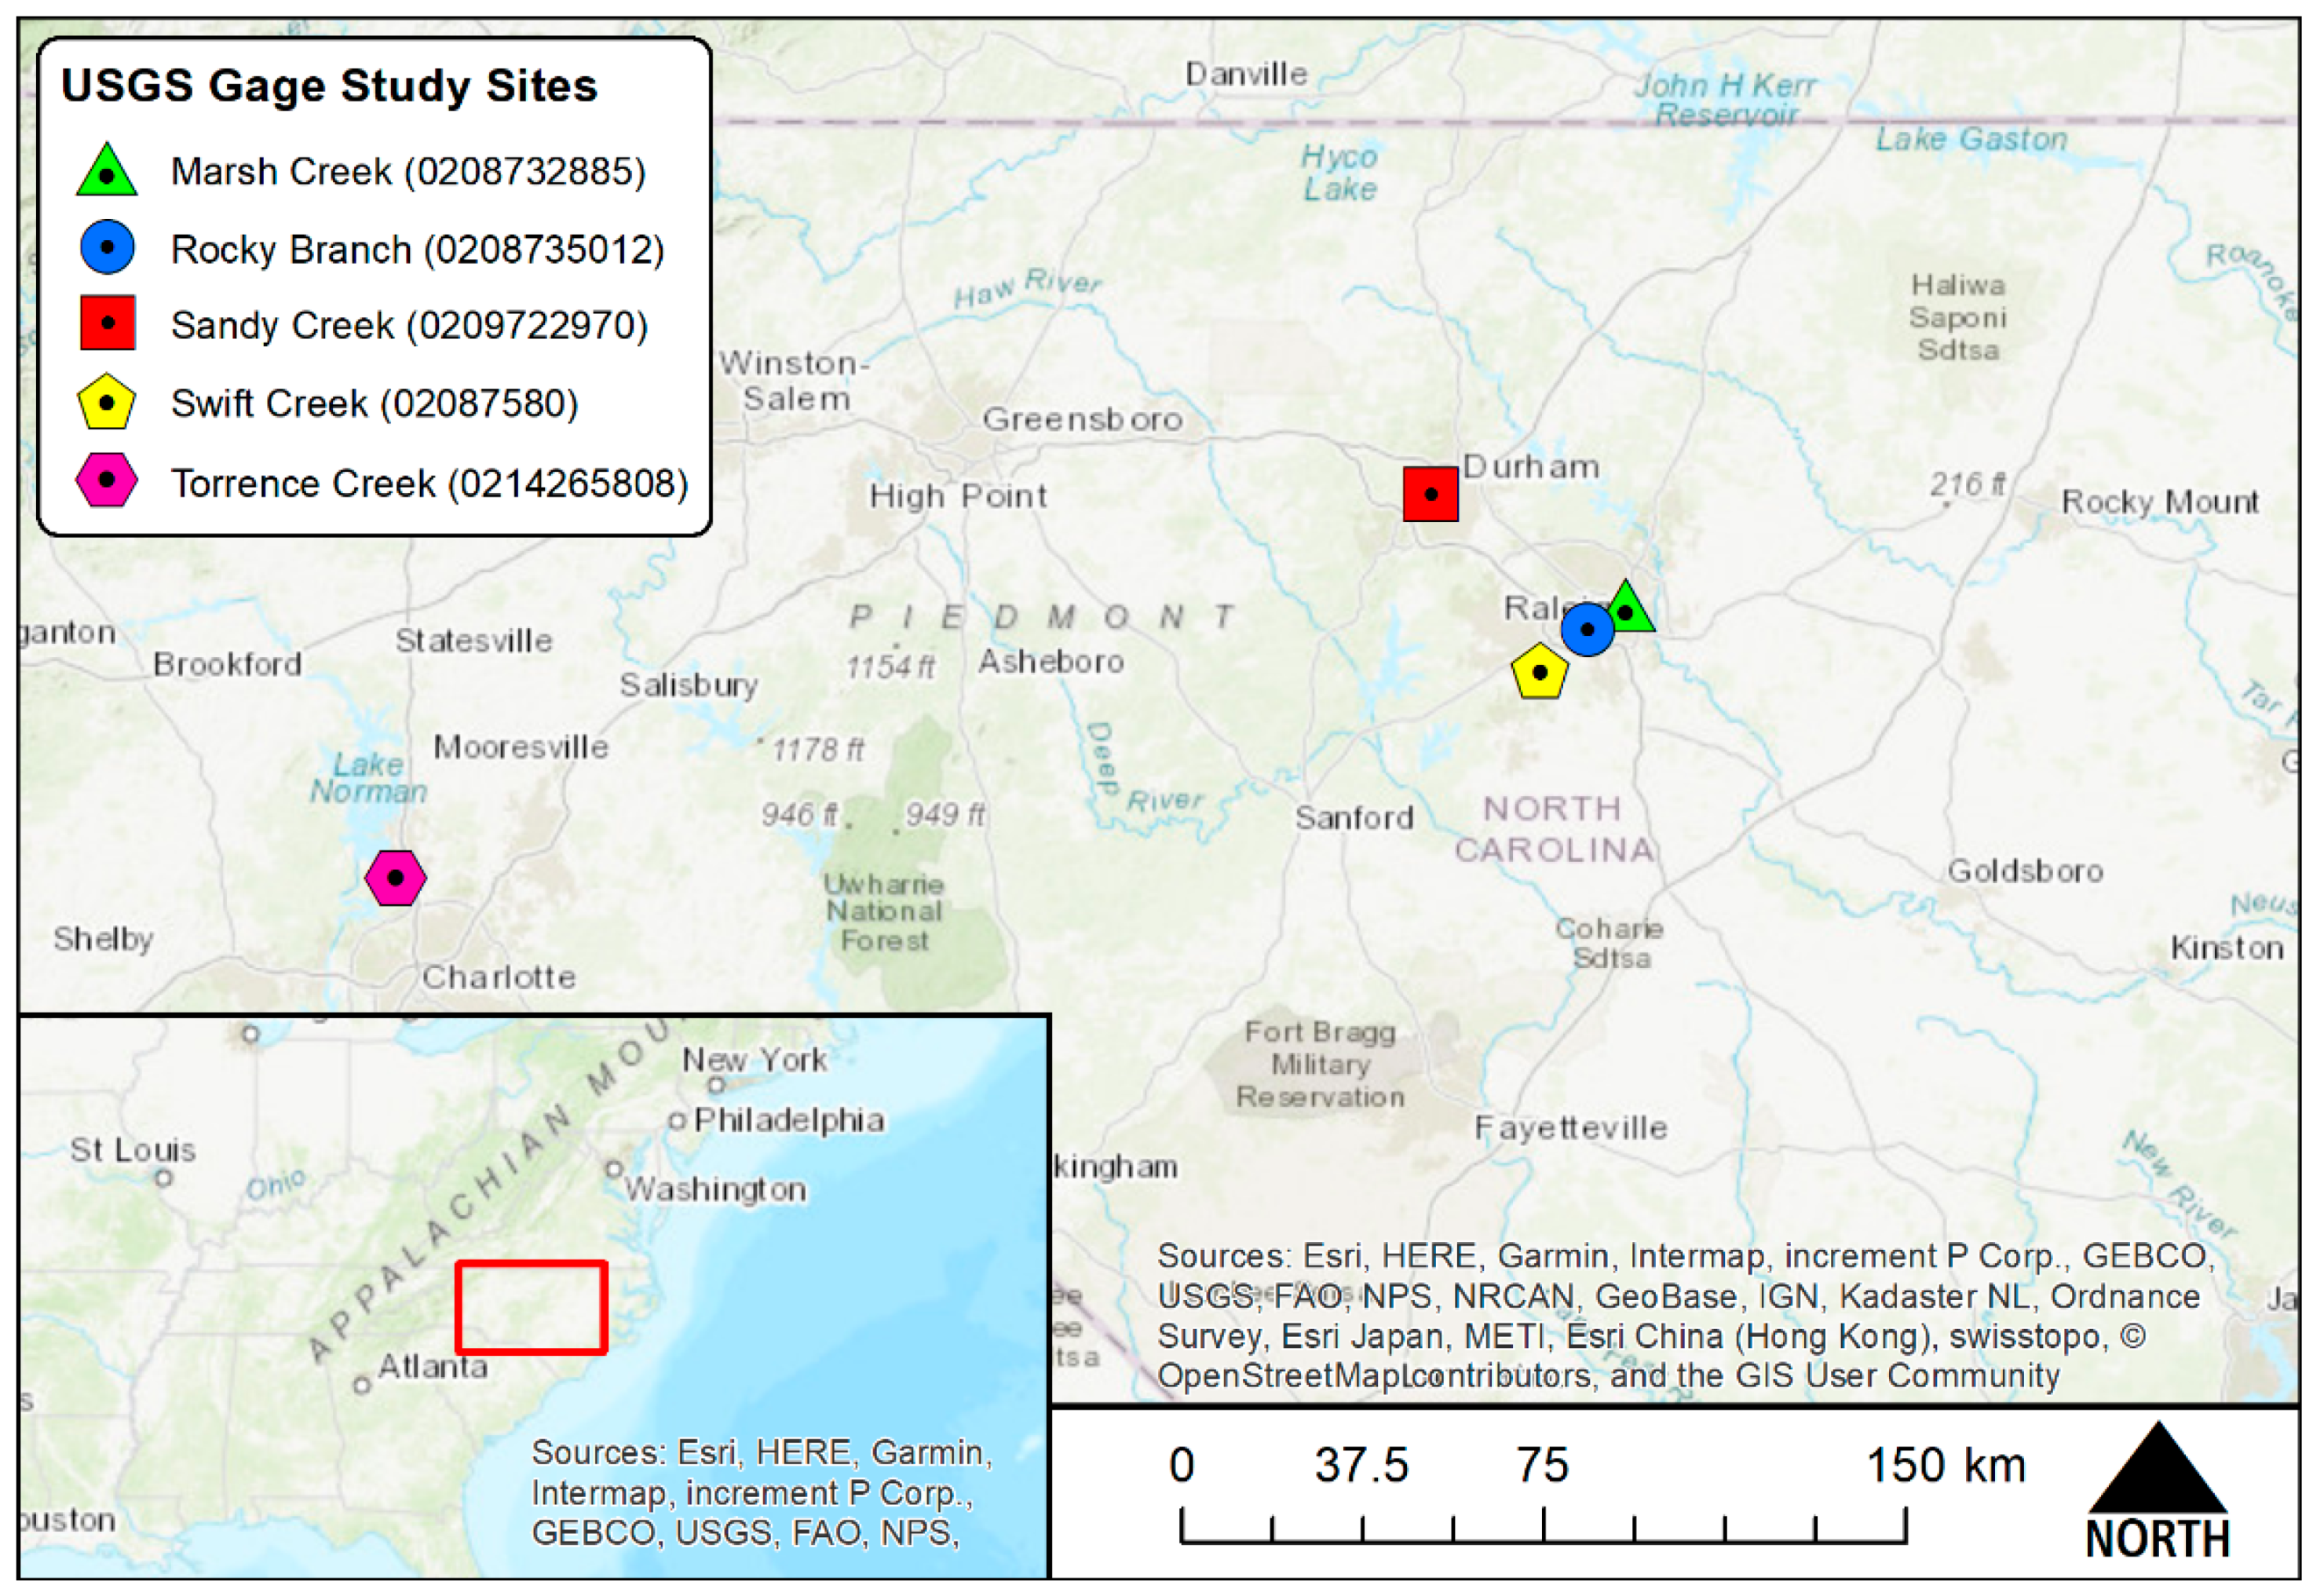Viewport: 2313px width, 1596px height.
Task: Click the Torrence Creek (0214265808) legend label
Action: 429,483
